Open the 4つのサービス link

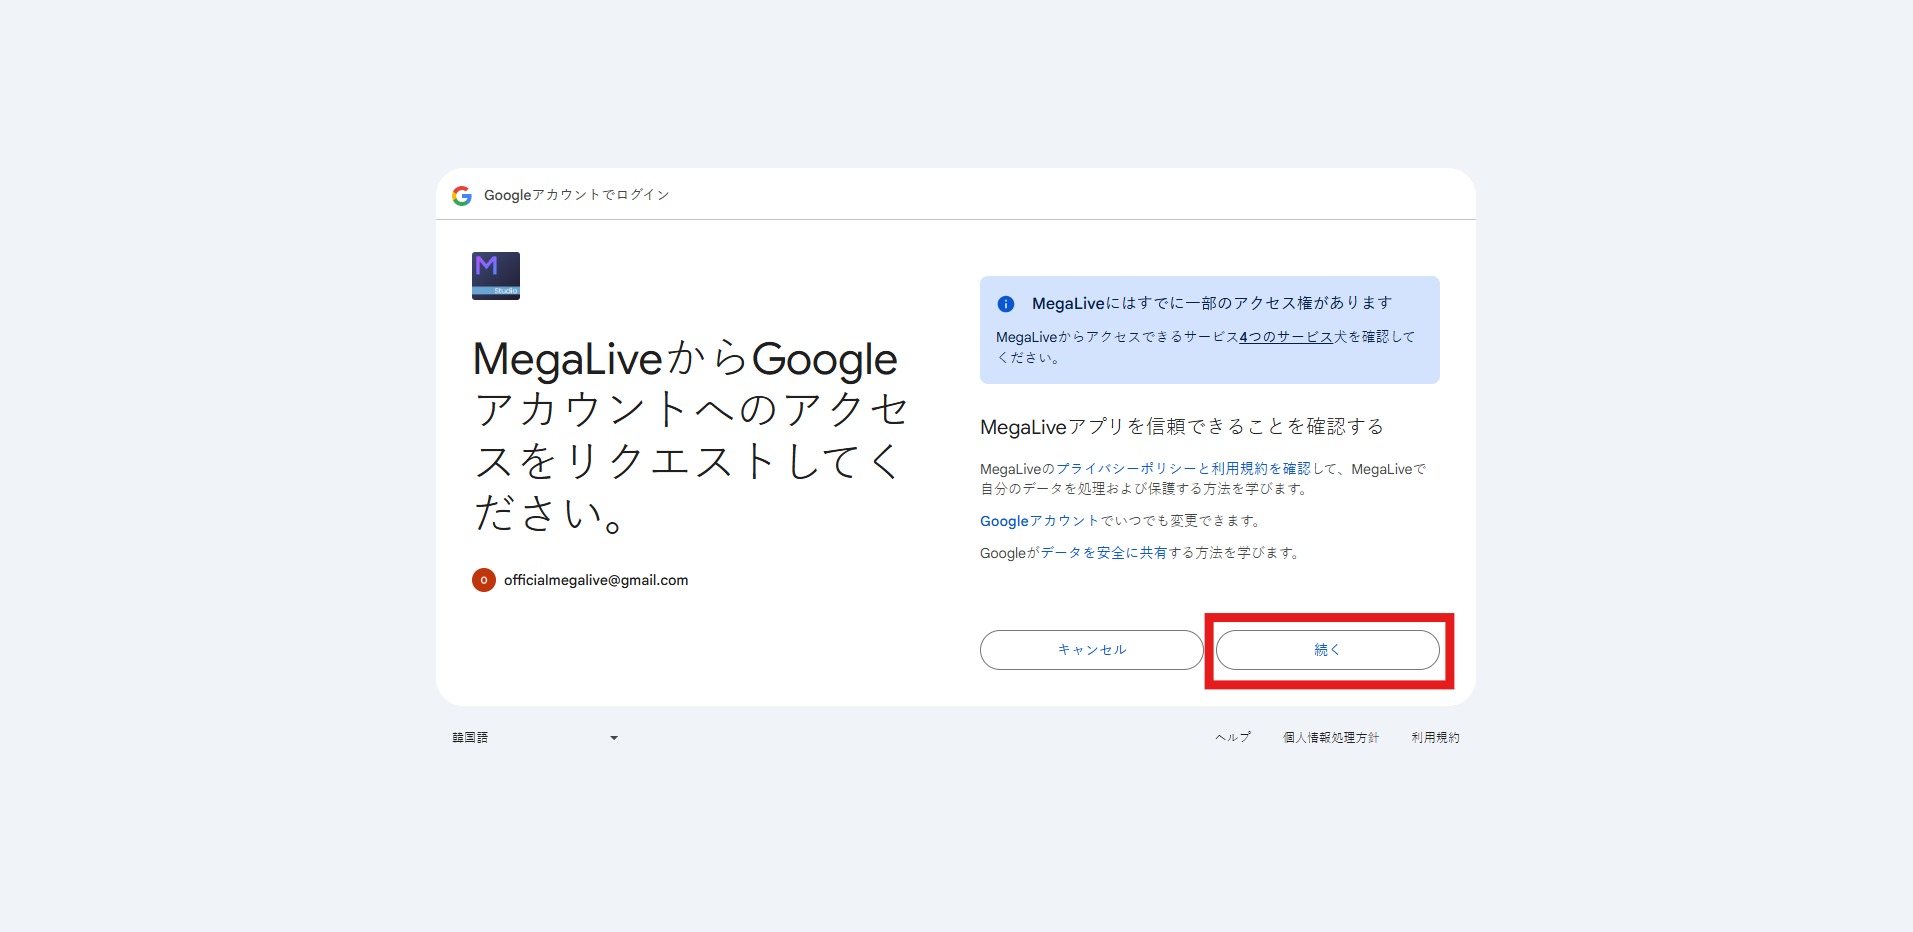coord(1286,337)
